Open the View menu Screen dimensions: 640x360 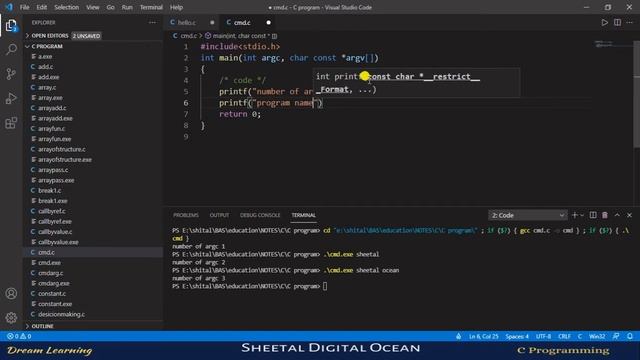(x=93, y=7)
